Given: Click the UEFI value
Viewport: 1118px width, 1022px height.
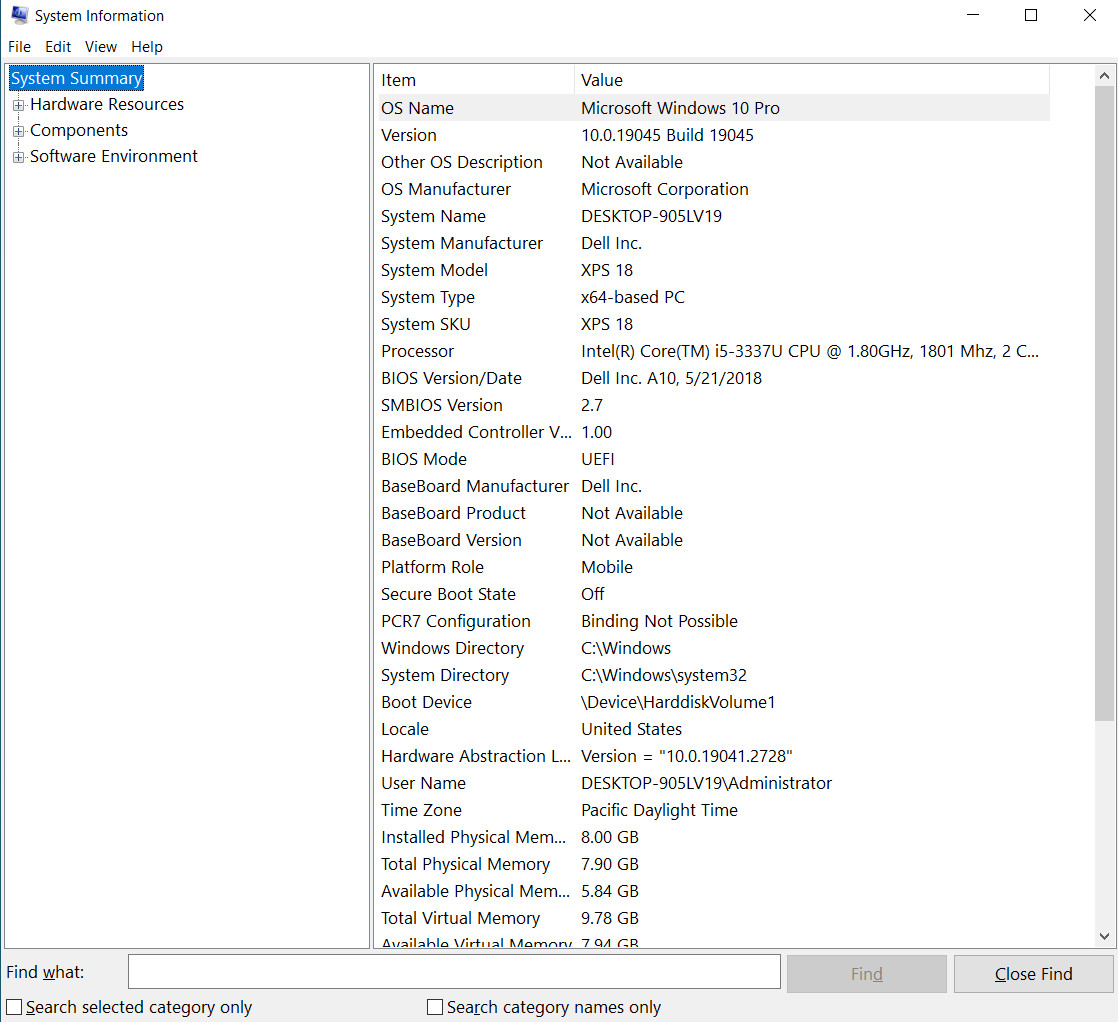Looking at the screenshot, I should pos(598,460).
